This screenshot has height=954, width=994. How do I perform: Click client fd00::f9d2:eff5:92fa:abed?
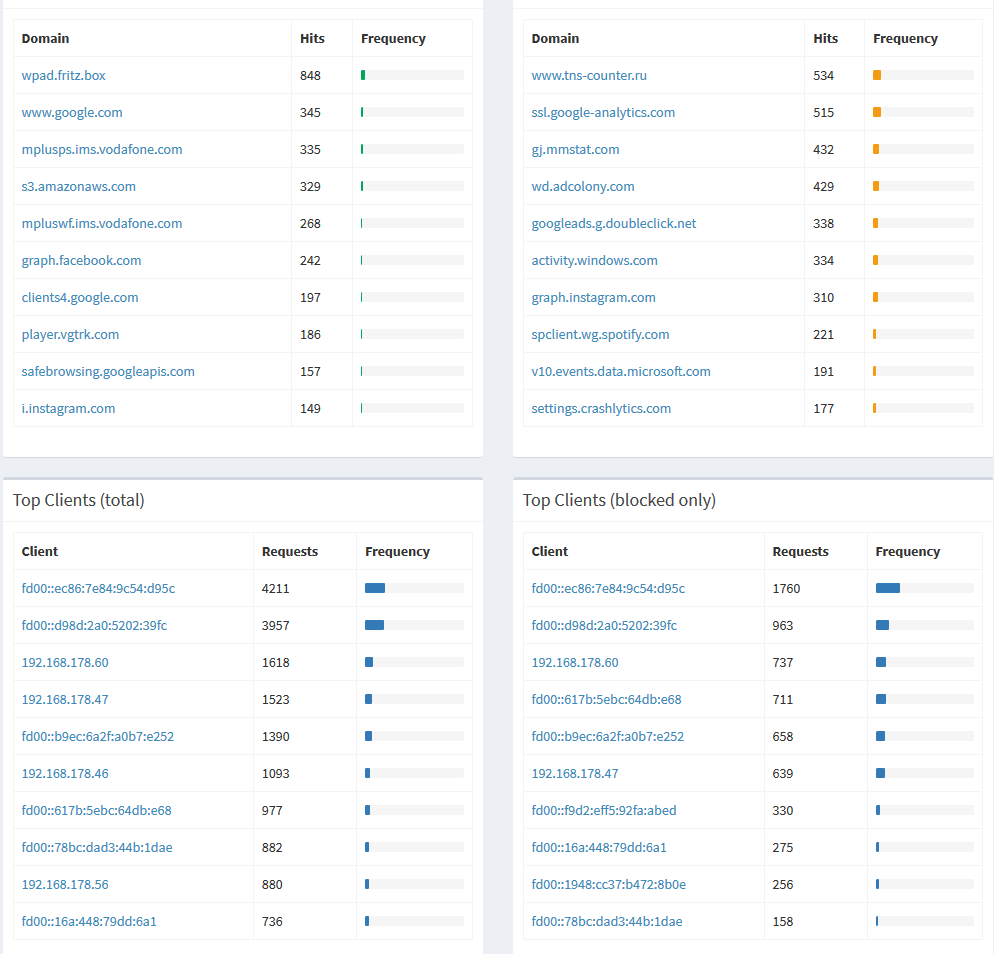[604, 810]
